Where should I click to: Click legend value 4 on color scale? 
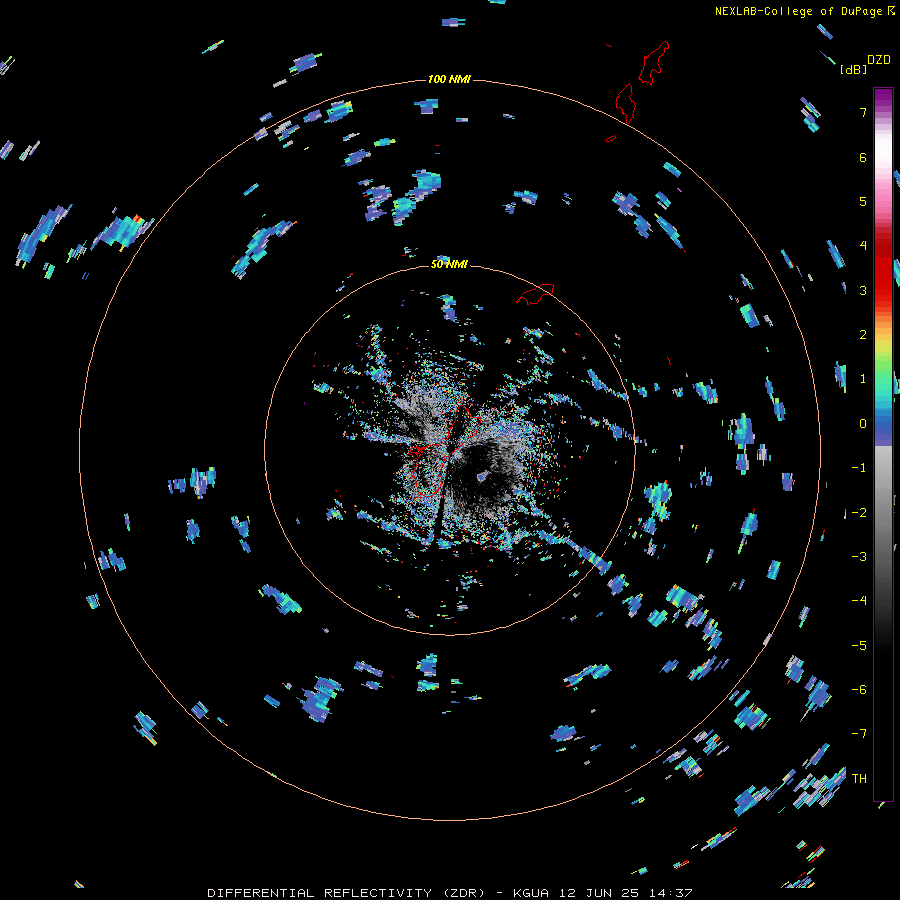pyautogui.click(x=863, y=246)
